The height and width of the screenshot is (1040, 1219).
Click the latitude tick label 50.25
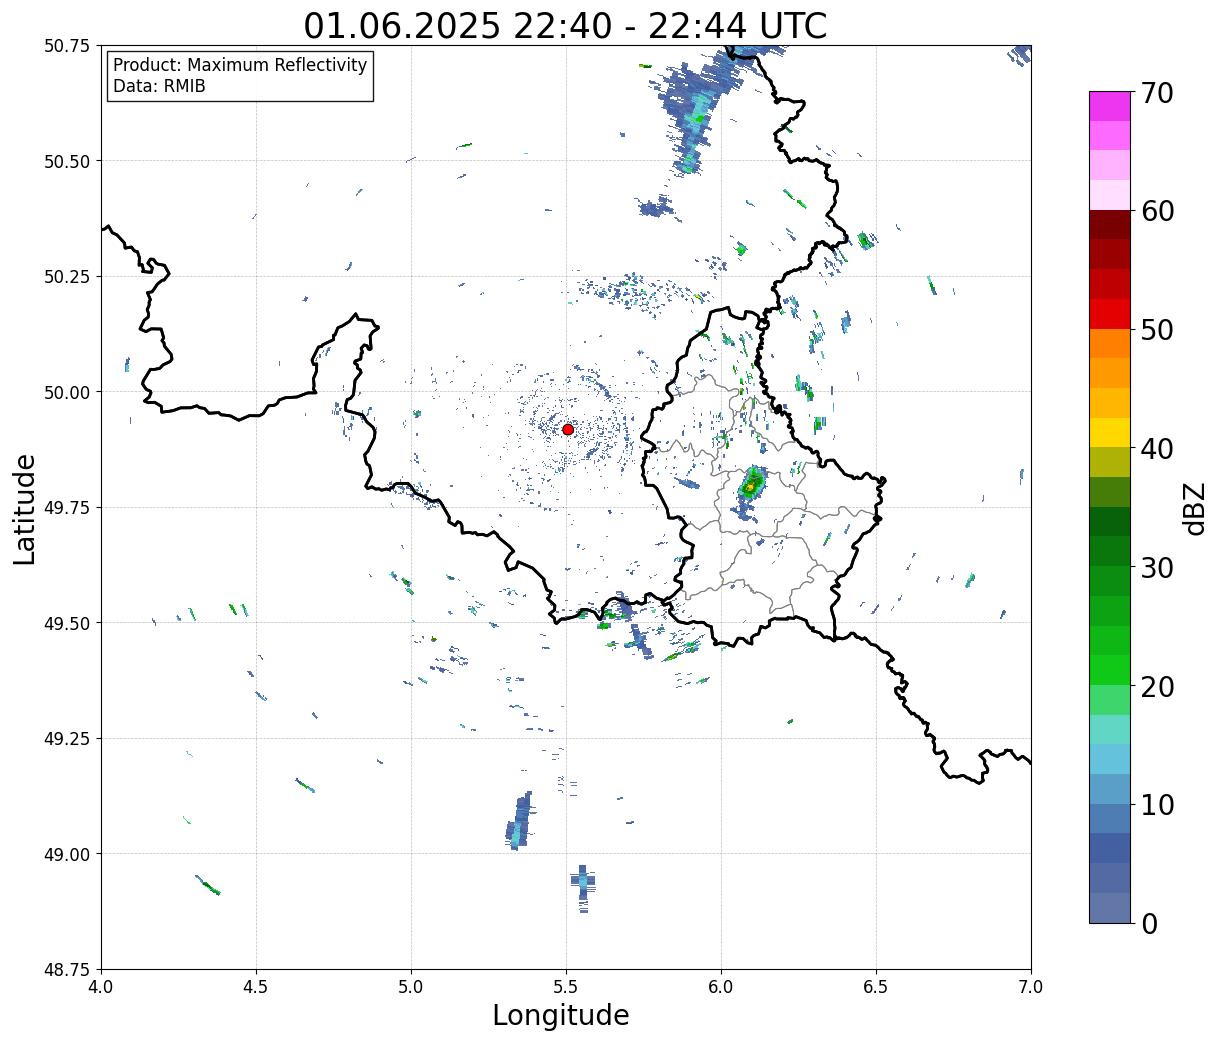click(x=67, y=277)
